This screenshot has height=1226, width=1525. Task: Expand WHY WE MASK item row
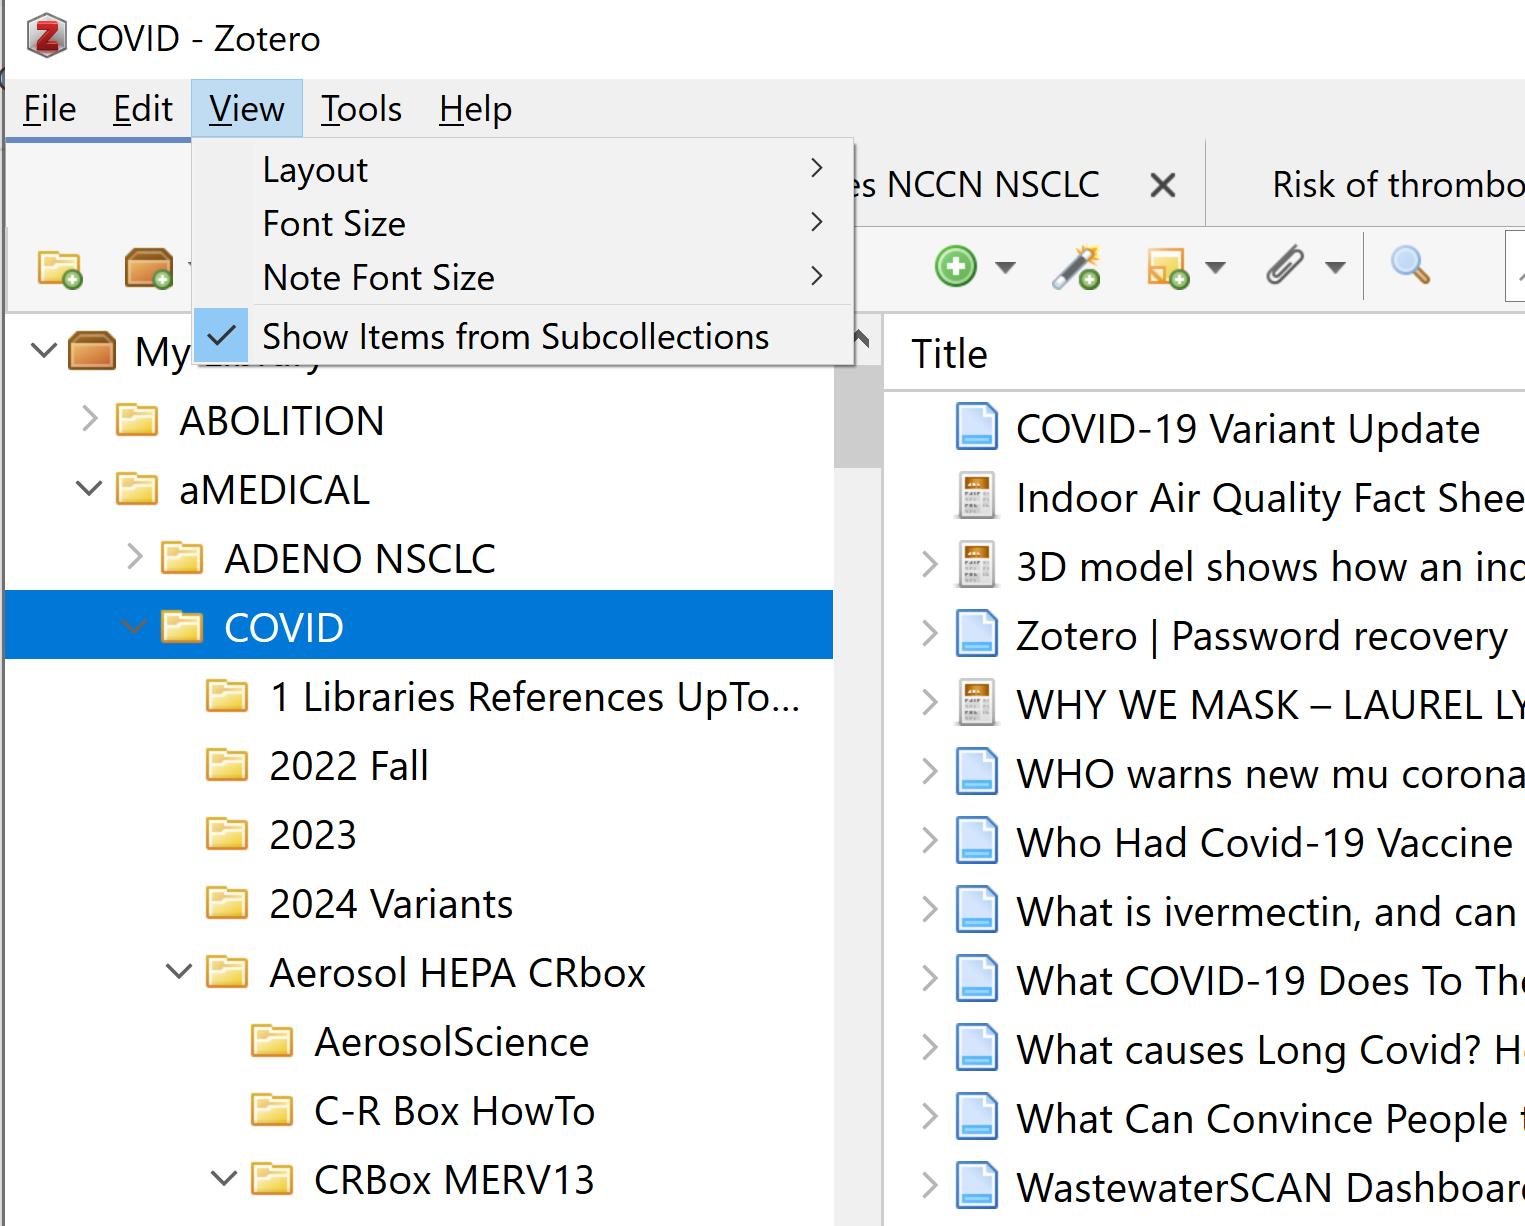point(930,703)
